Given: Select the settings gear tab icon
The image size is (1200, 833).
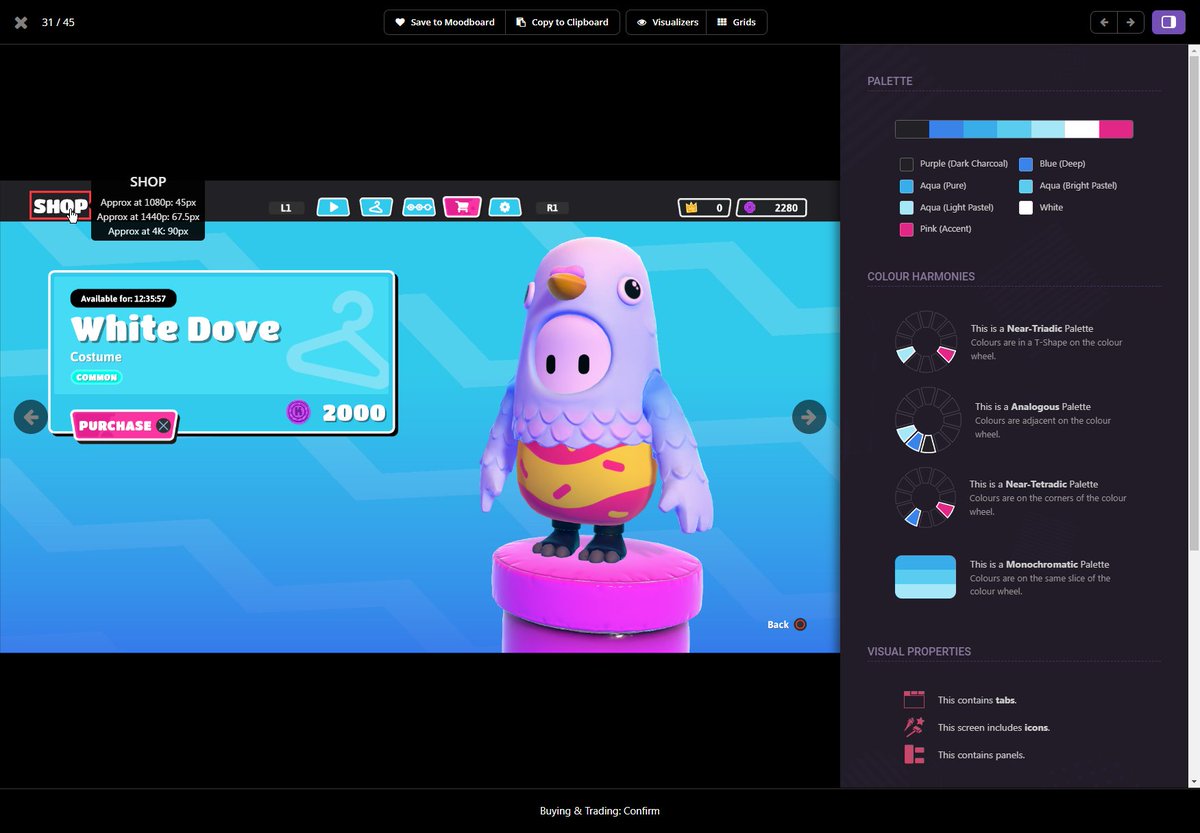Looking at the screenshot, I should tap(505, 207).
